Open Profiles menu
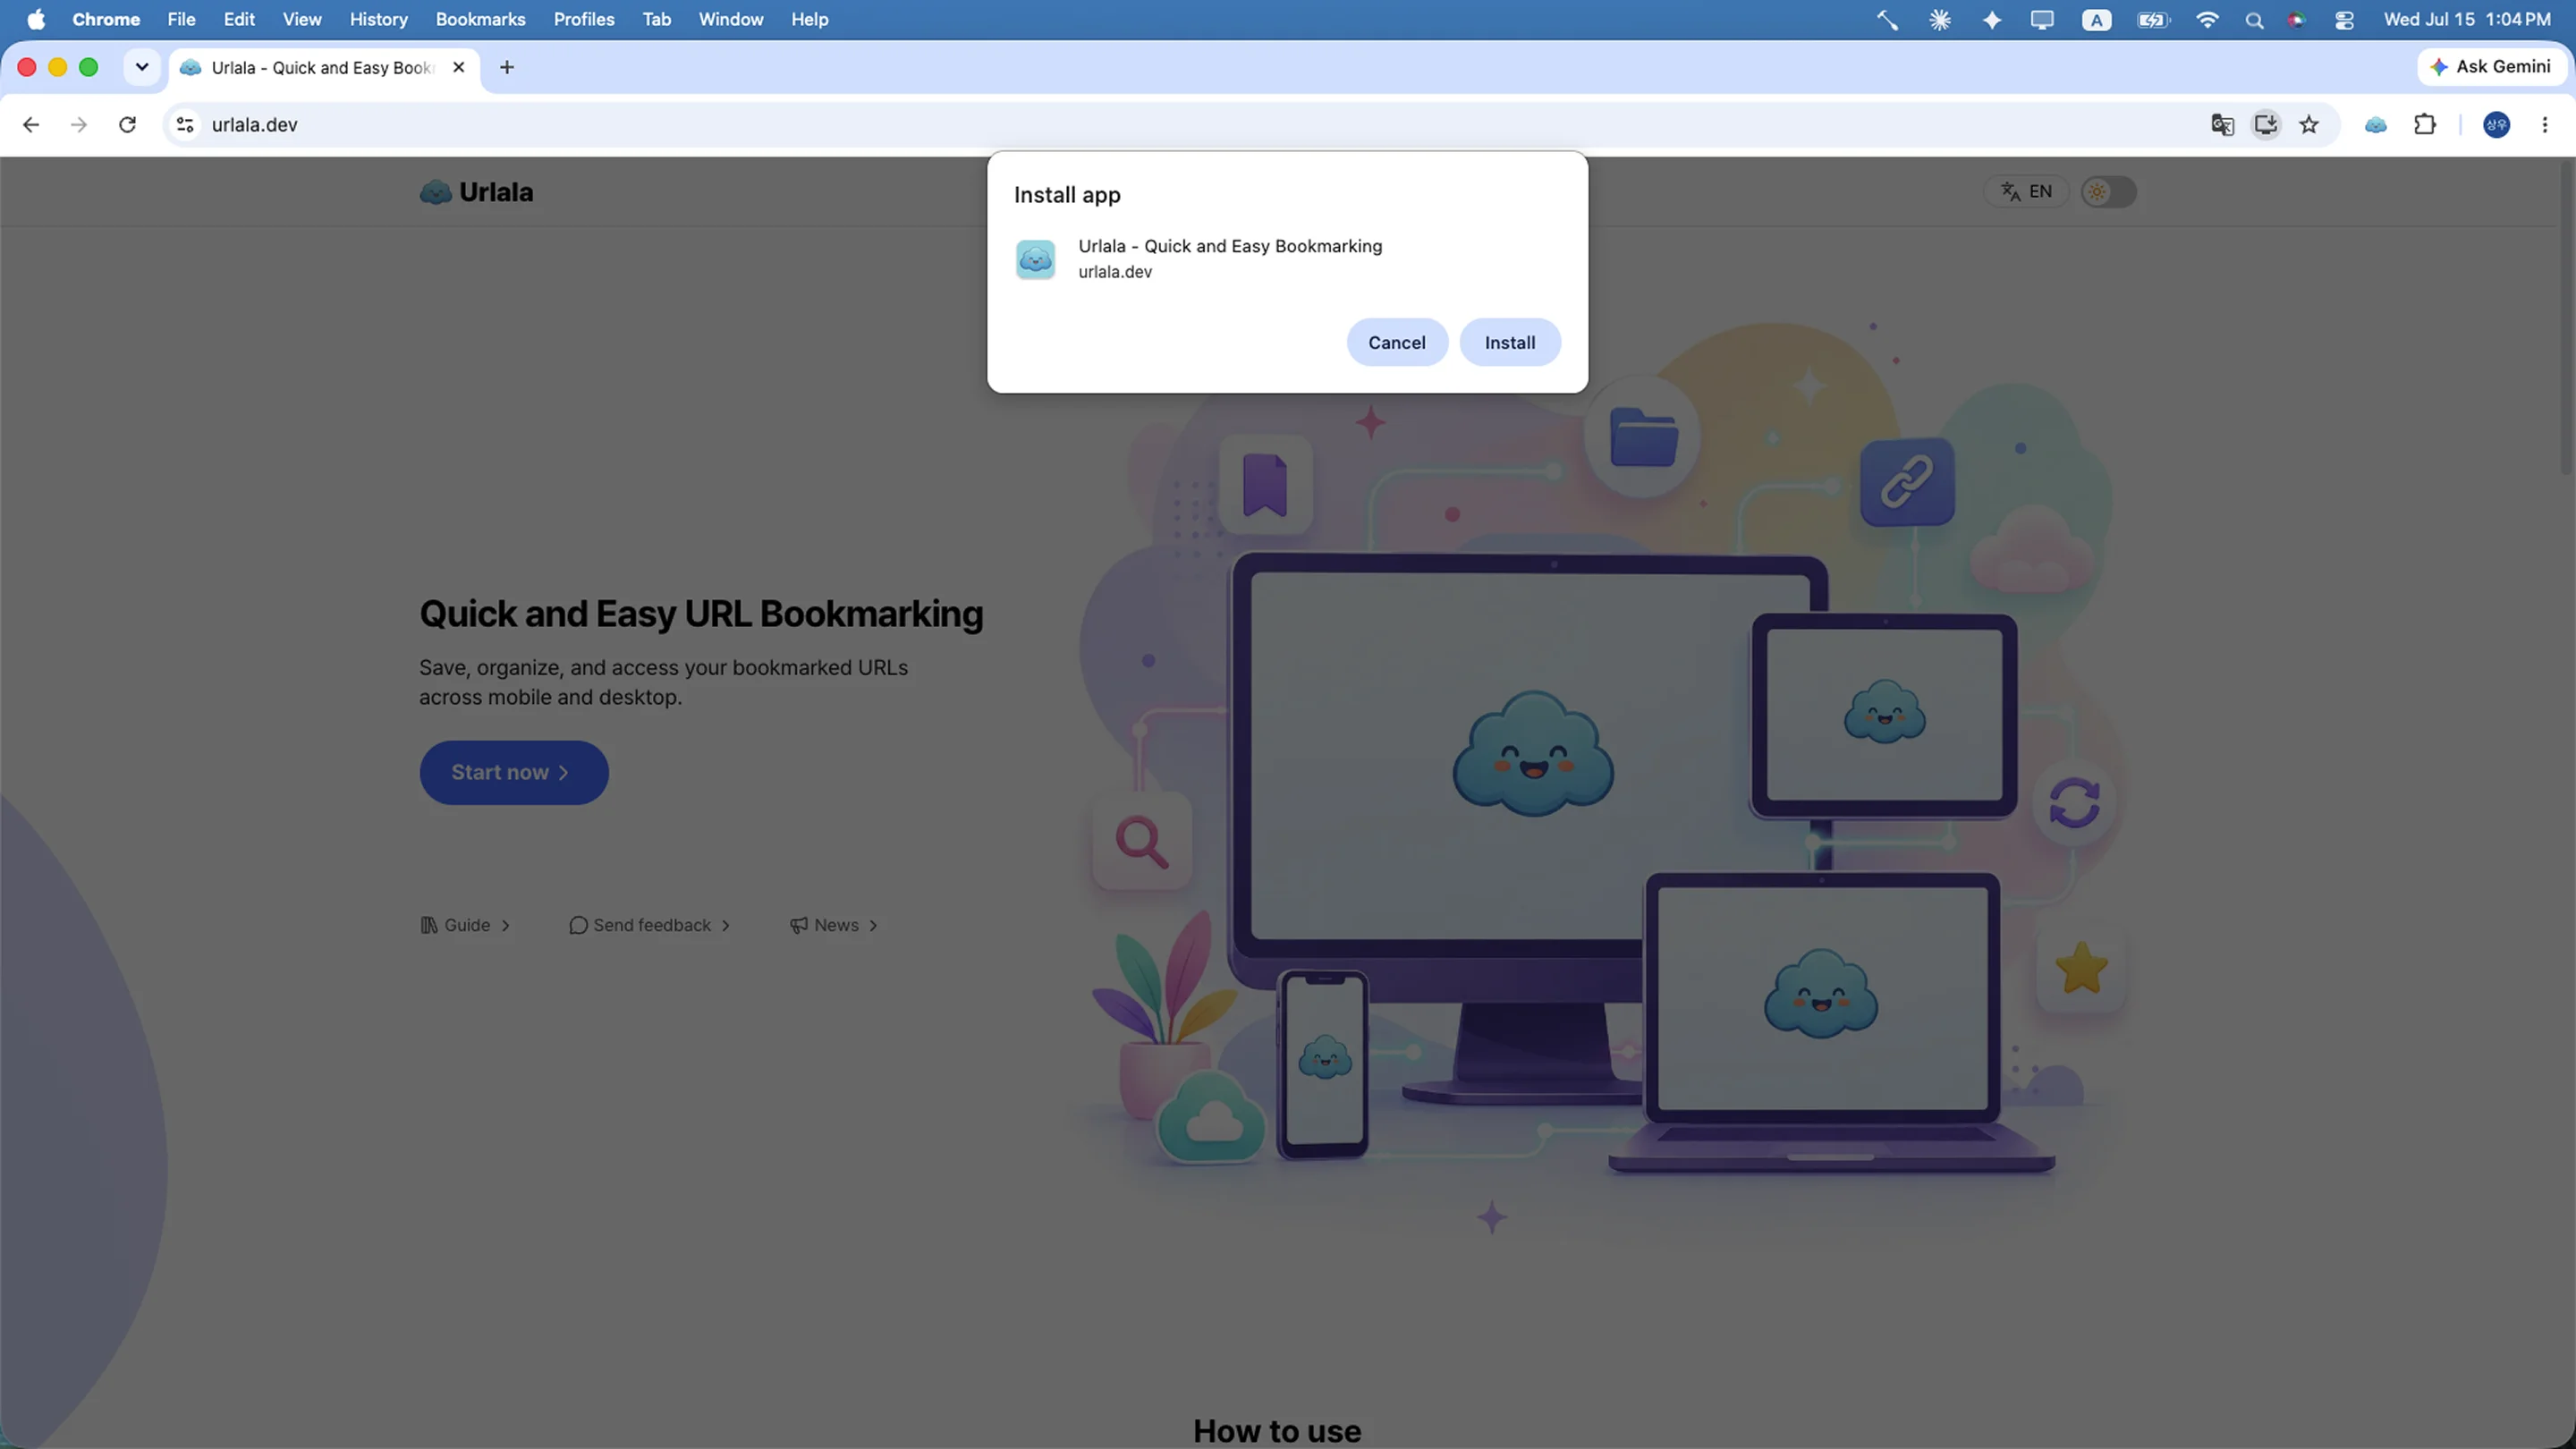Screen dimensions: 2576x1449 pyautogui.click(x=584, y=19)
